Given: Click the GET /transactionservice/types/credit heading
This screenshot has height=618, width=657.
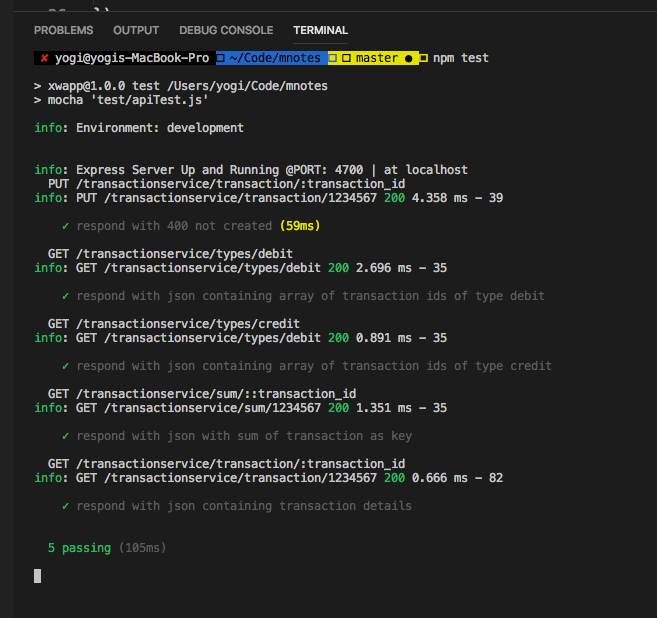Looking at the screenshot, I should (173, 324).
